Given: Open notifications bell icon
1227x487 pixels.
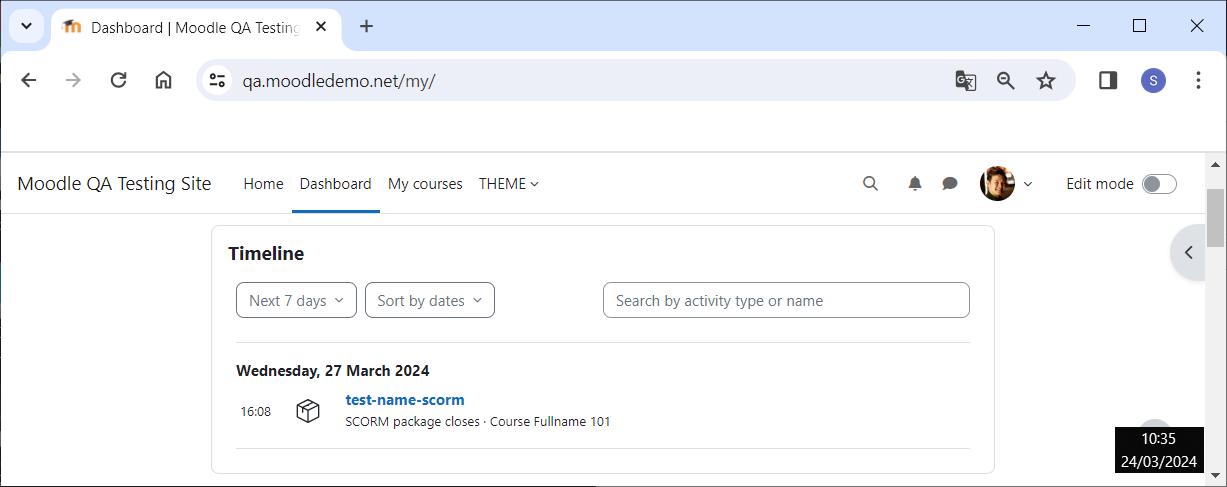Looking at the screenshot, I should coord(915,184).
